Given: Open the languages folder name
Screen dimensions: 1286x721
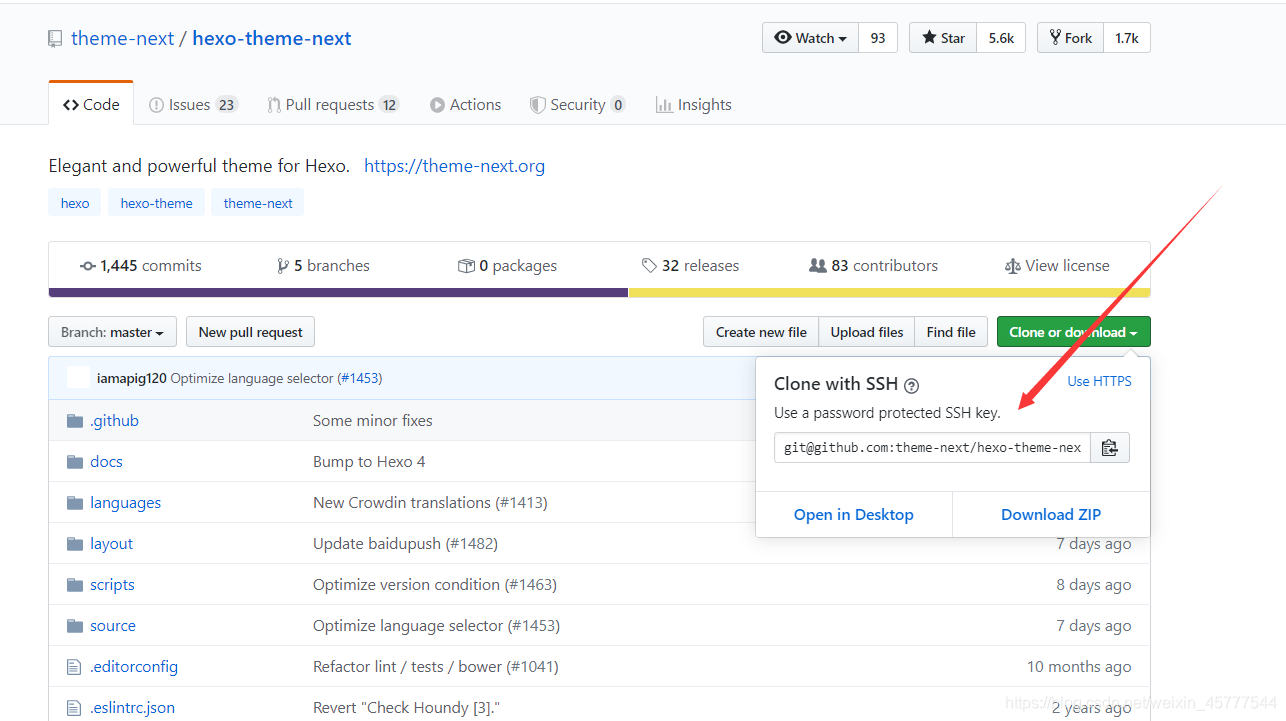Looking at the screenshot, I should [125, 503].
